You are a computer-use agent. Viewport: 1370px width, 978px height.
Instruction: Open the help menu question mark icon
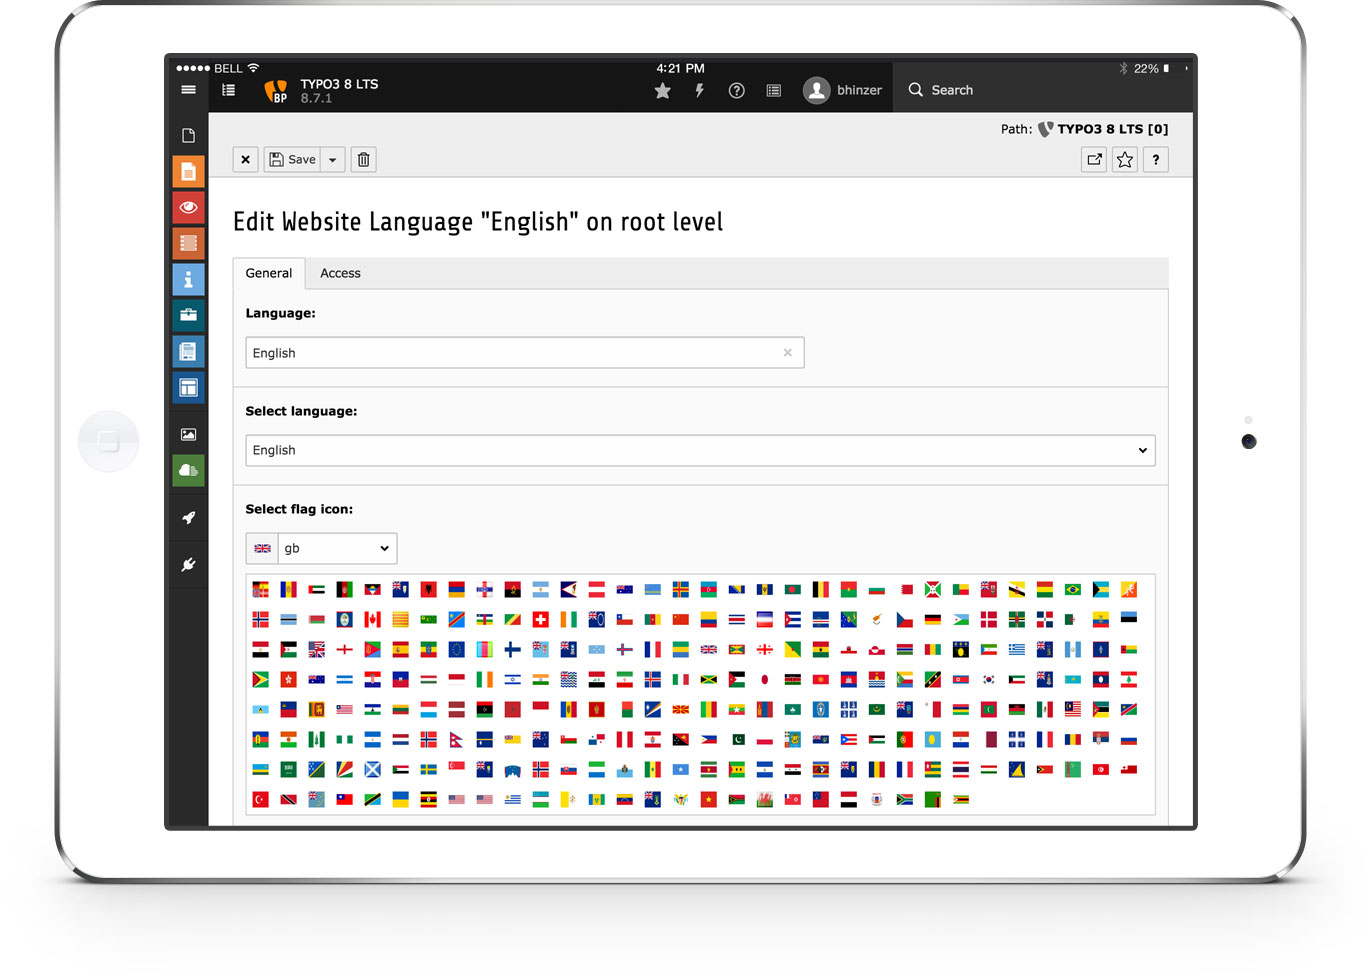point(737,90)
